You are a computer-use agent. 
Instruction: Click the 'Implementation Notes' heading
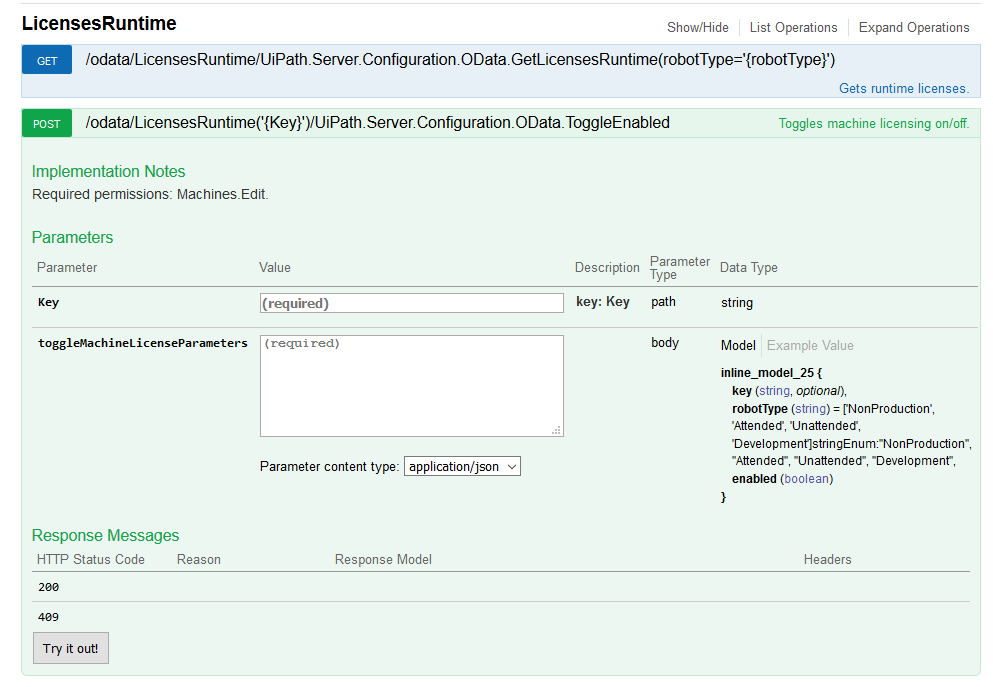point(108,172)
